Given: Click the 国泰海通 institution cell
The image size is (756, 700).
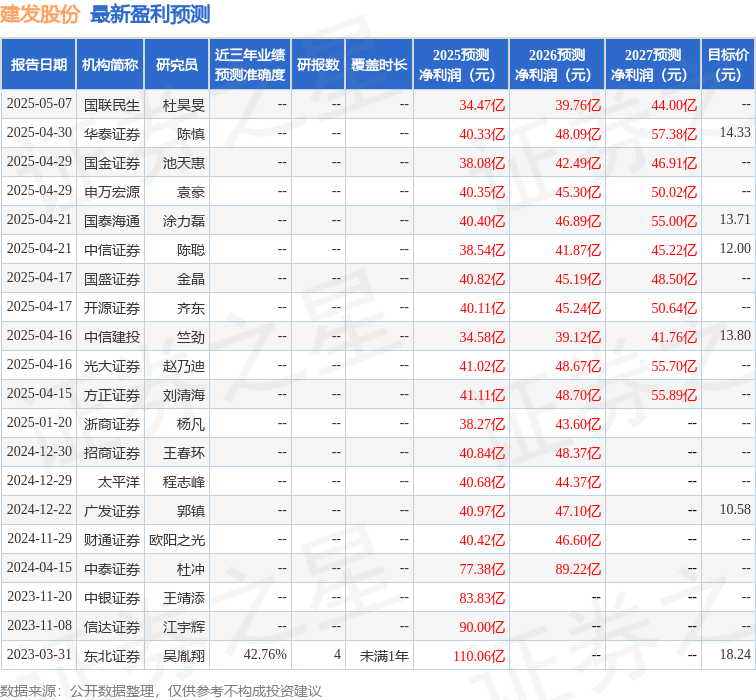Looking at the screenshot, I should coord(112,221).
